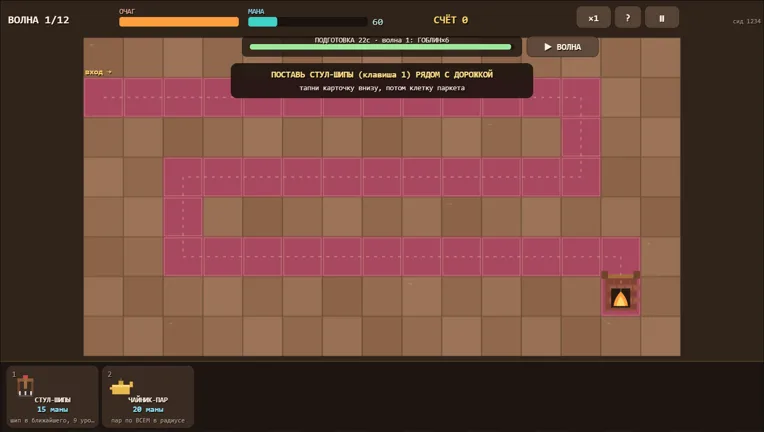Click the ВОЛНА 1/12 counter
Viewport: 764px width, 432px height.
(38, 20)
